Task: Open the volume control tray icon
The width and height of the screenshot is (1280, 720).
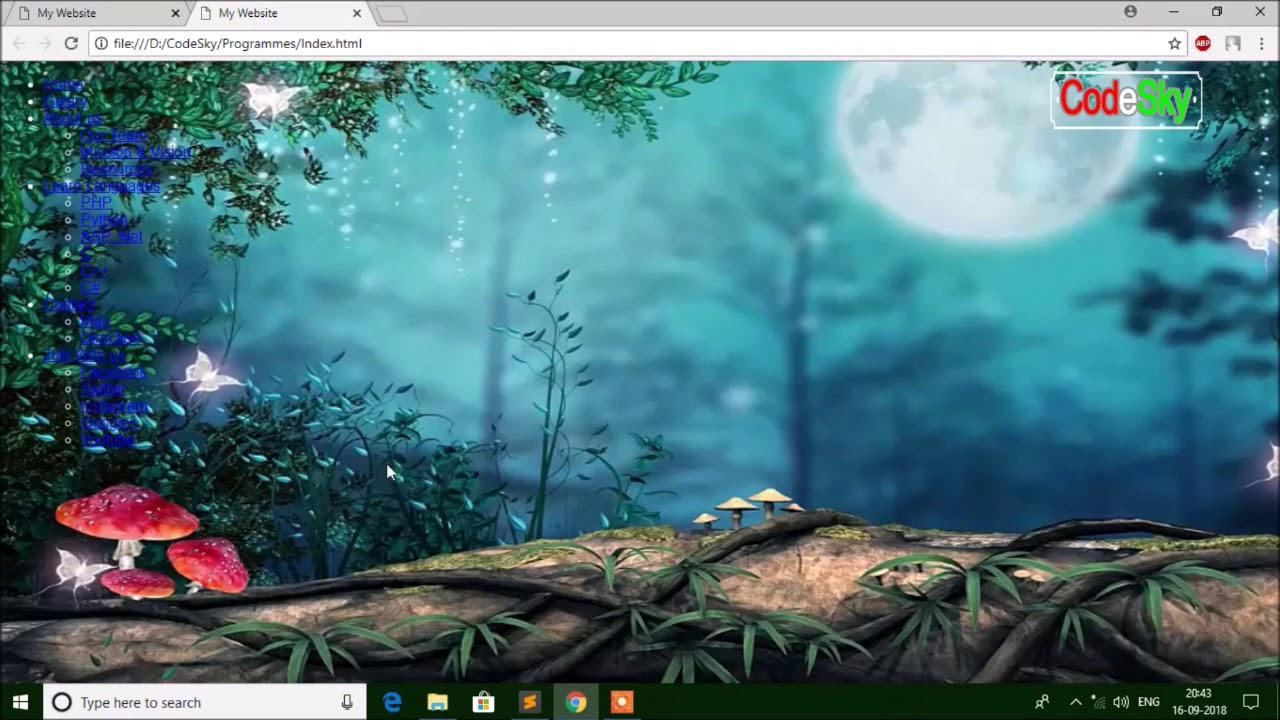Action: 1121,702
